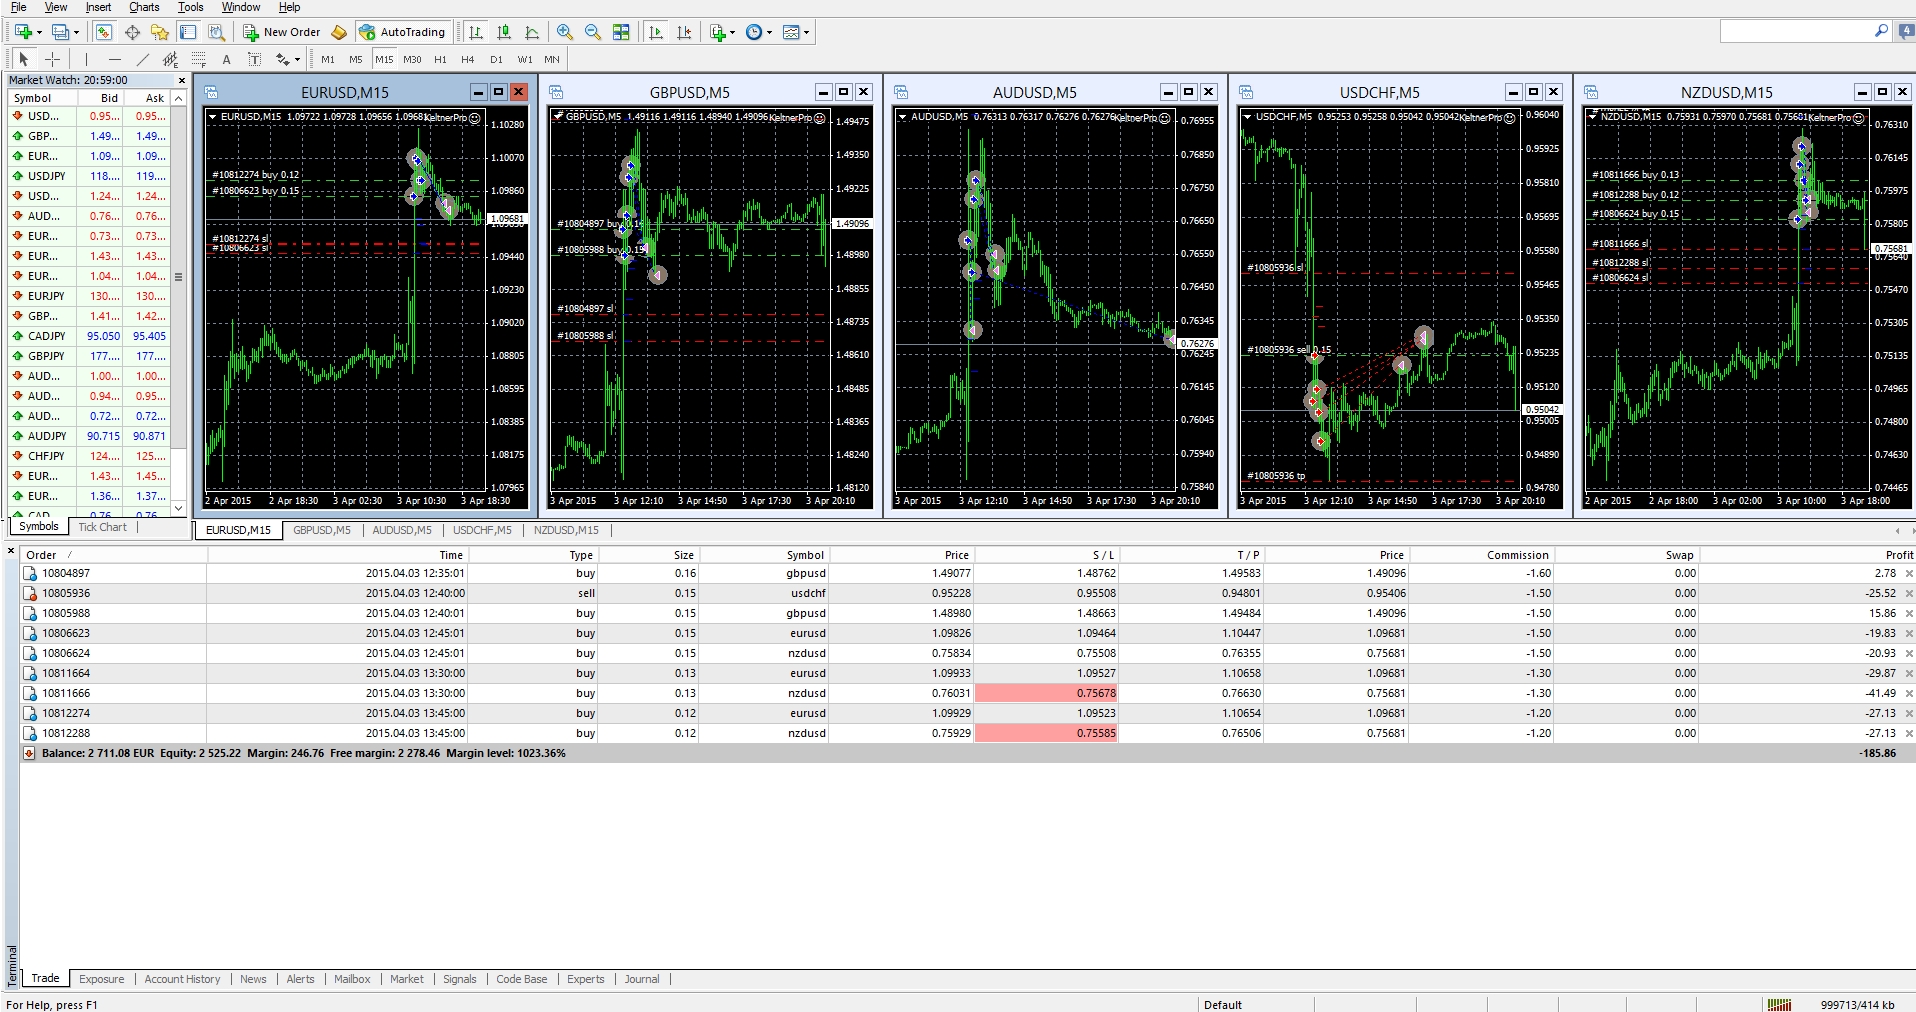Switch chart to H1 timeframe
The width and height of the screenshot is (1916, 1012).
[440, 59]
